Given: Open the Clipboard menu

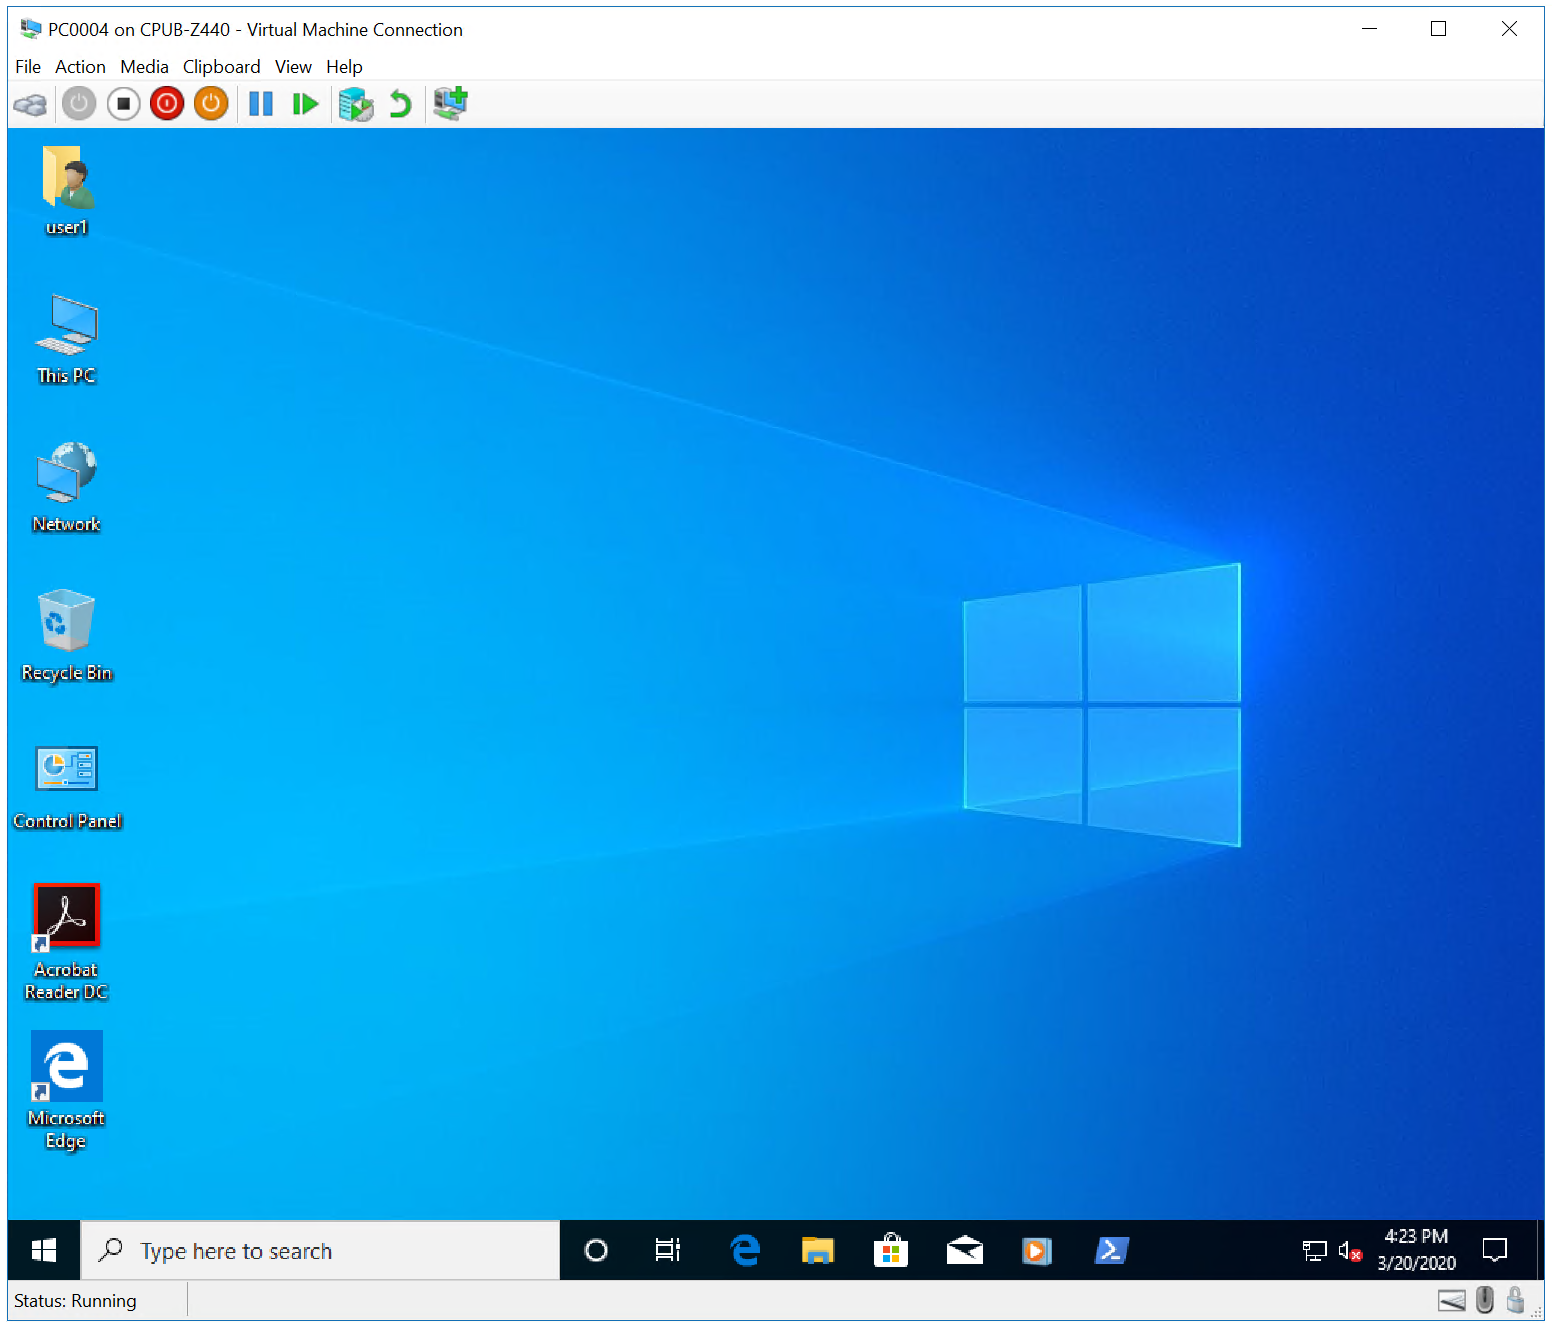Looking at the screenshot, I should coord(221,67).
